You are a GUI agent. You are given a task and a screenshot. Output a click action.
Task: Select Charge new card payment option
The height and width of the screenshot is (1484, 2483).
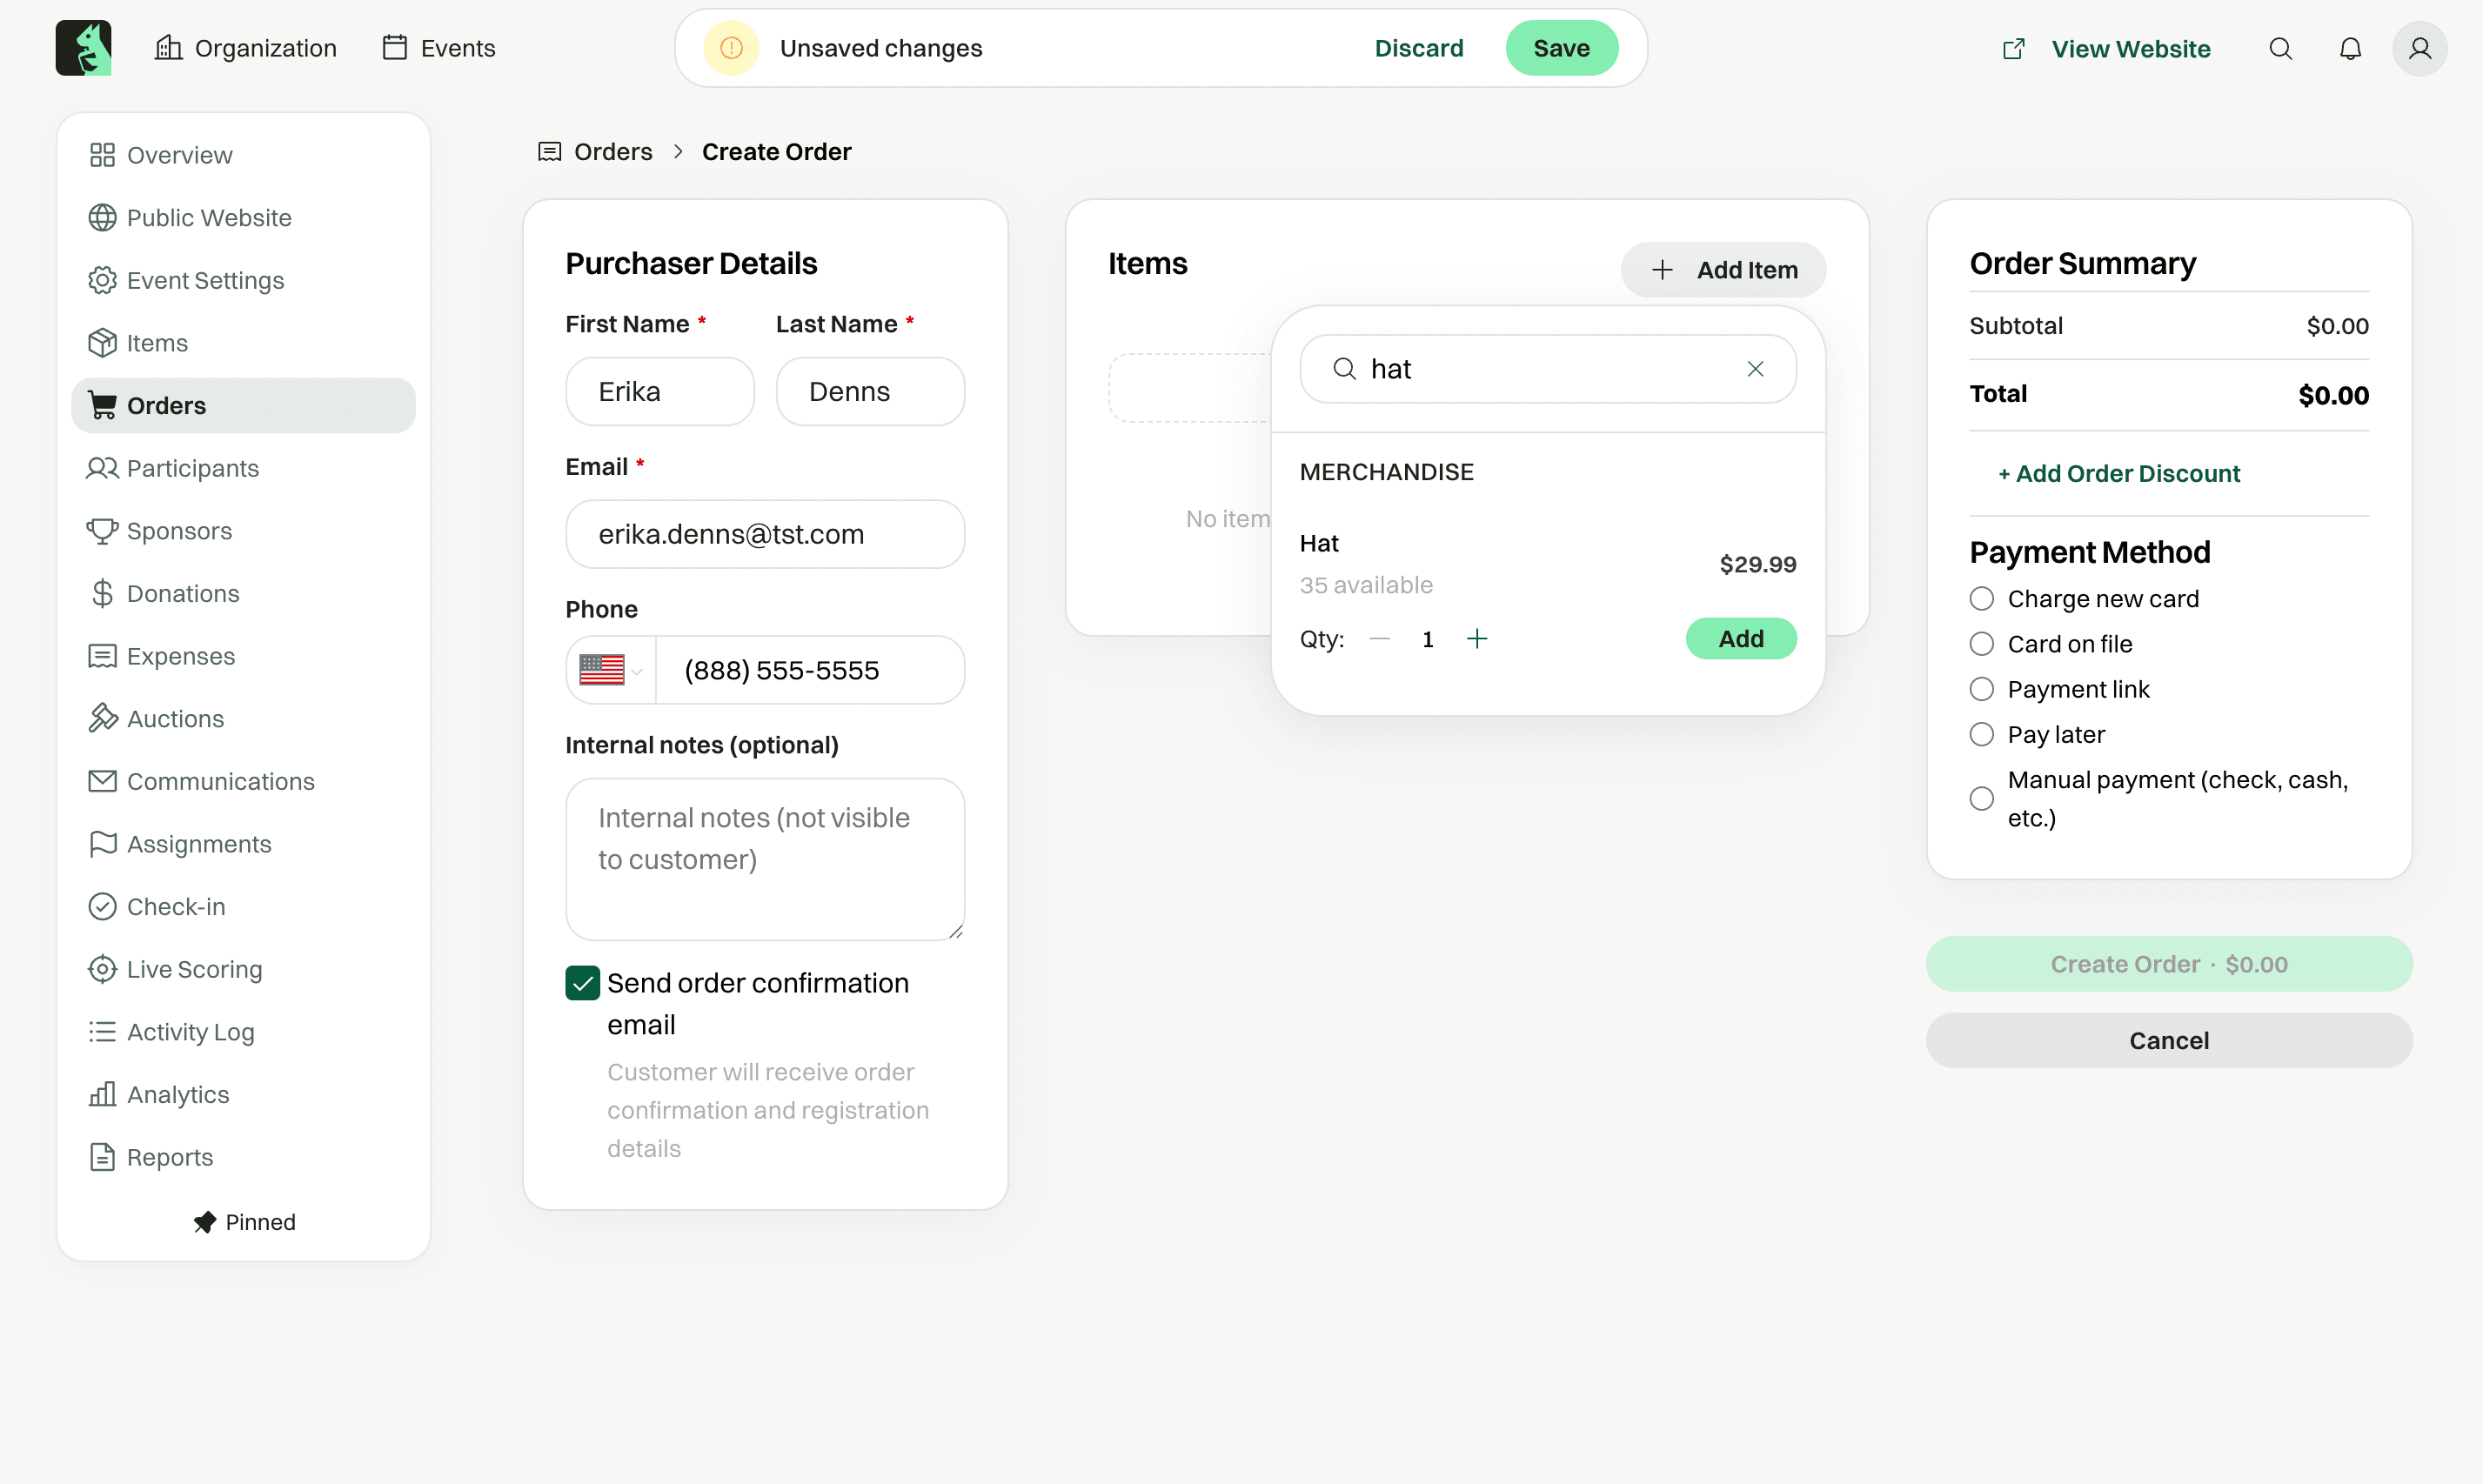pyautogui.click(x=1981, y=599)
